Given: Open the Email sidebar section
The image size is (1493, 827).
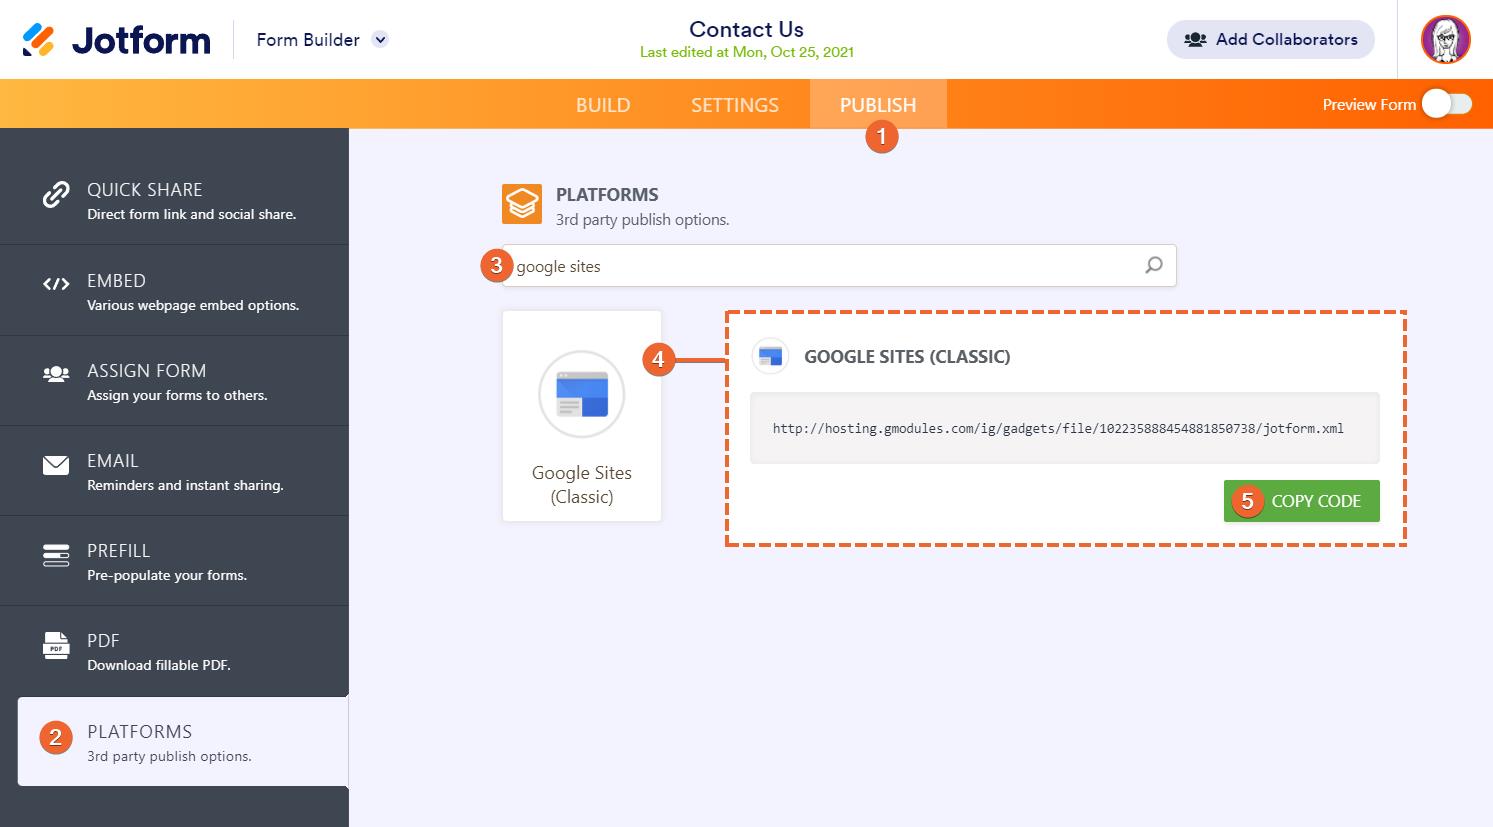Looking at the screenshot, I should [x=174, y=471].
